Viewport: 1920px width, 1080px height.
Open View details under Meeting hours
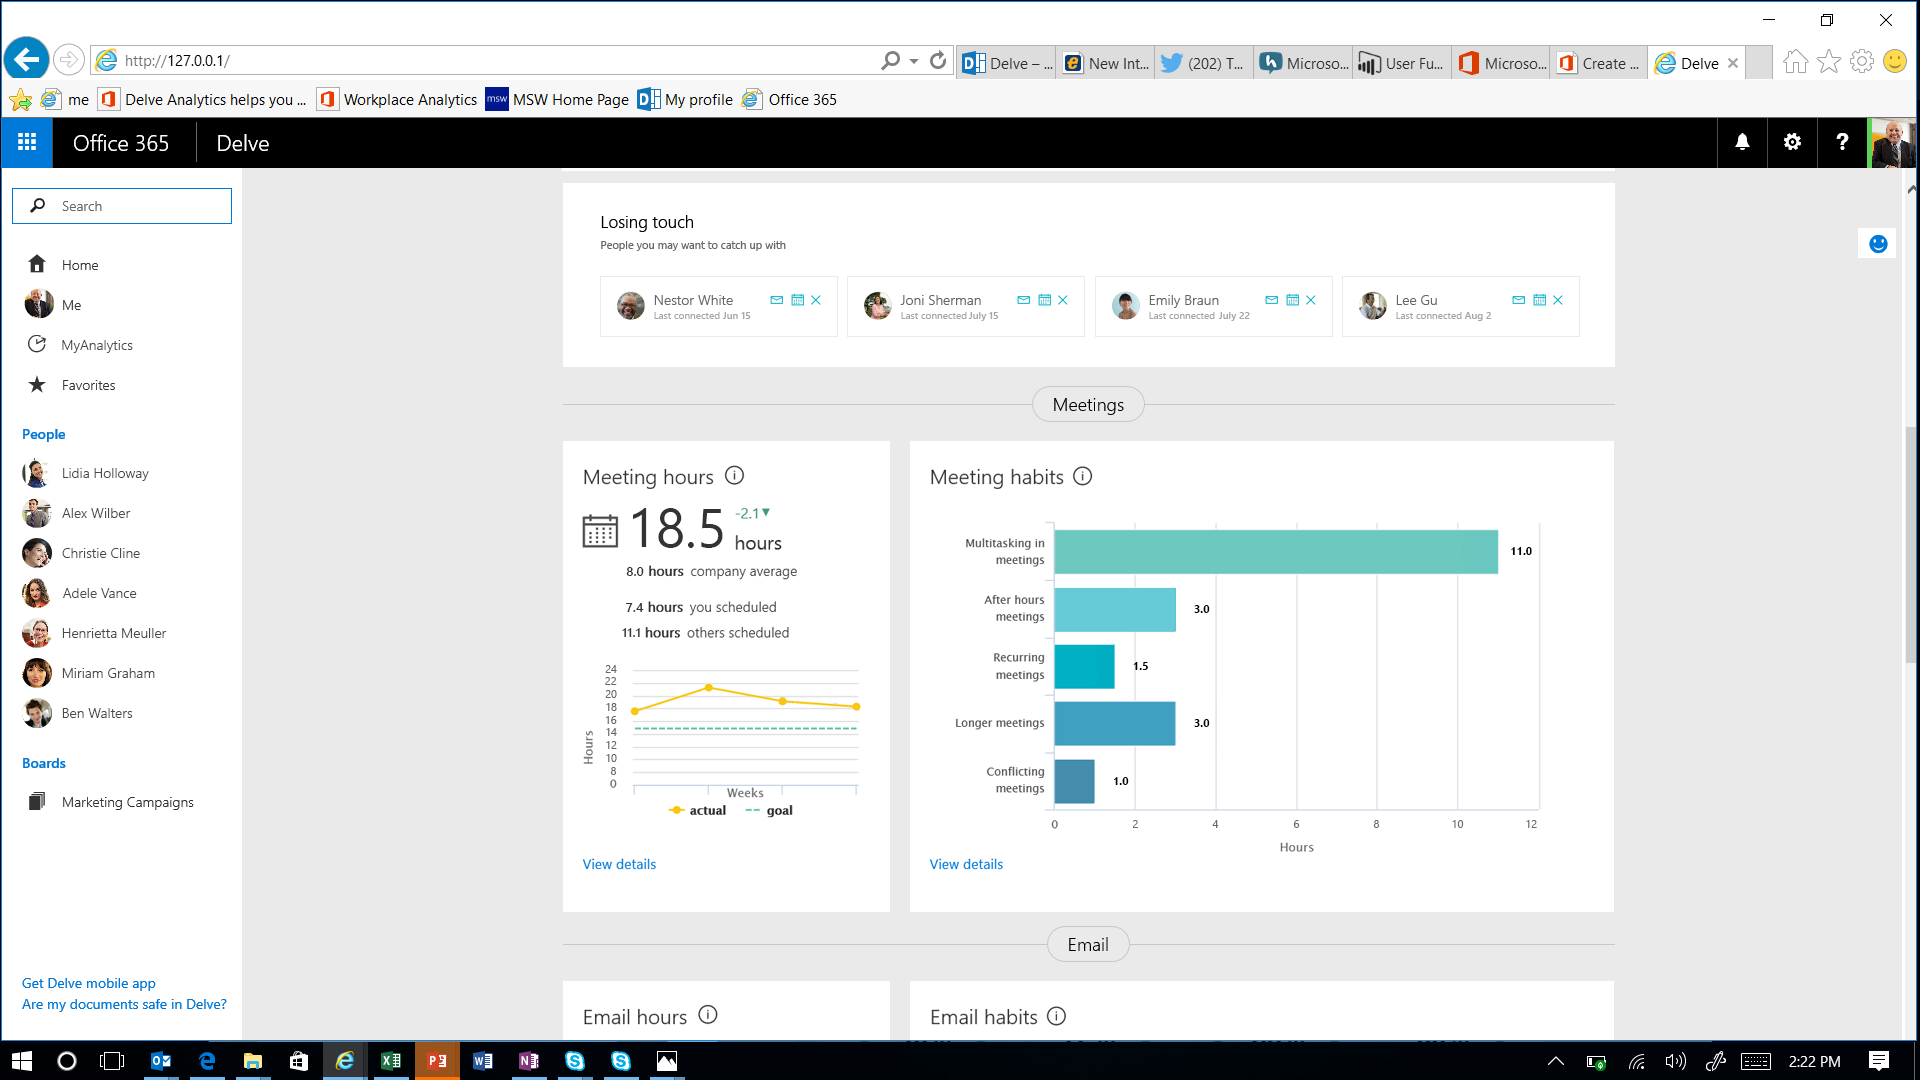pos(619,864)
